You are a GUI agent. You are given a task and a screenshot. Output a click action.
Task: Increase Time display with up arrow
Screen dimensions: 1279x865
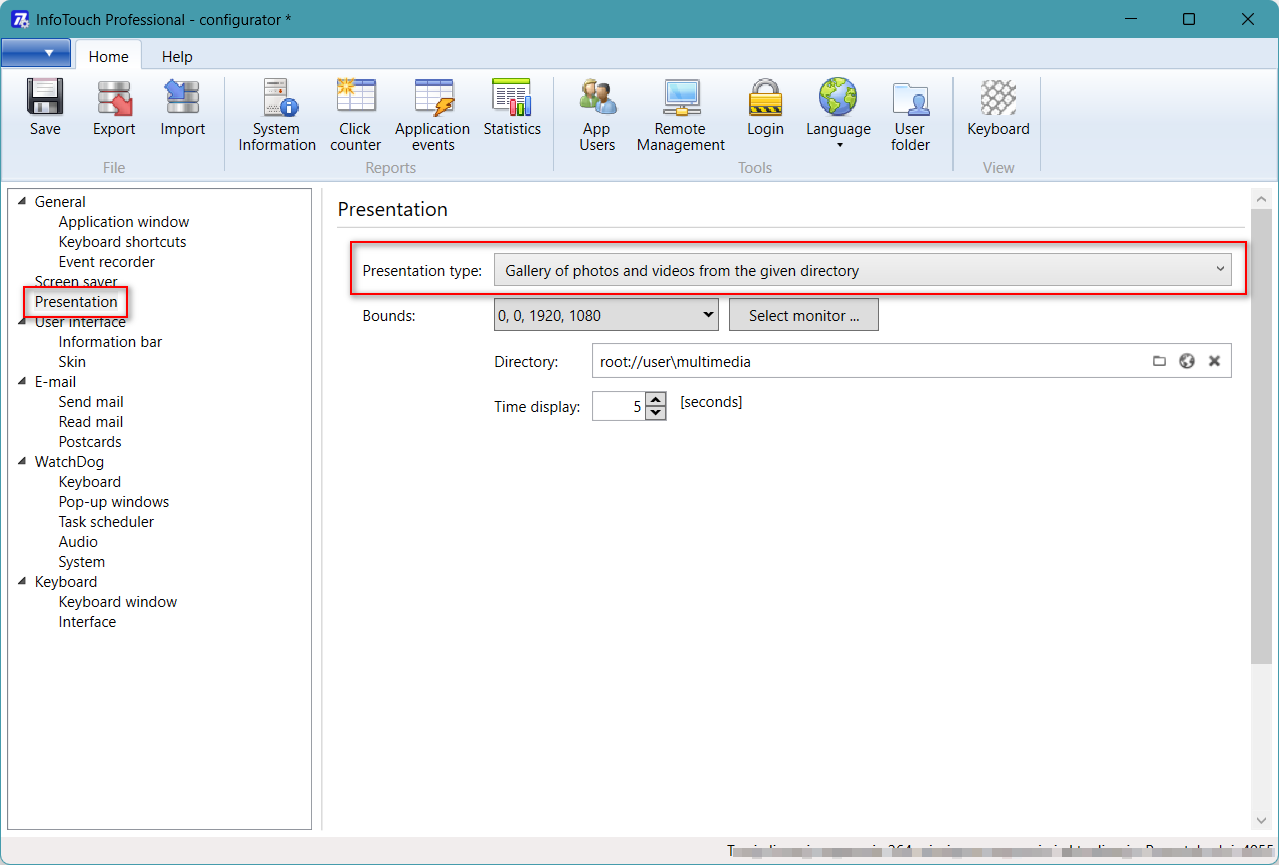pos(655,399)
